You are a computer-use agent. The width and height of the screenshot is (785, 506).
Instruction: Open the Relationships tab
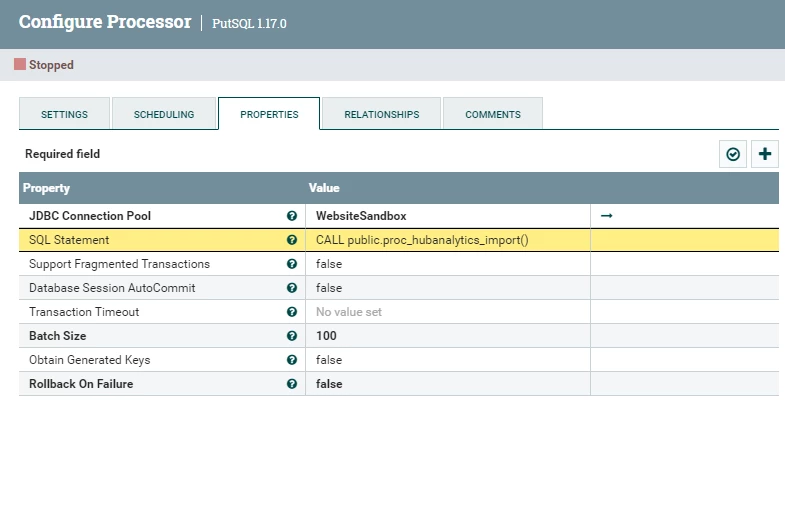click(381, 114)
